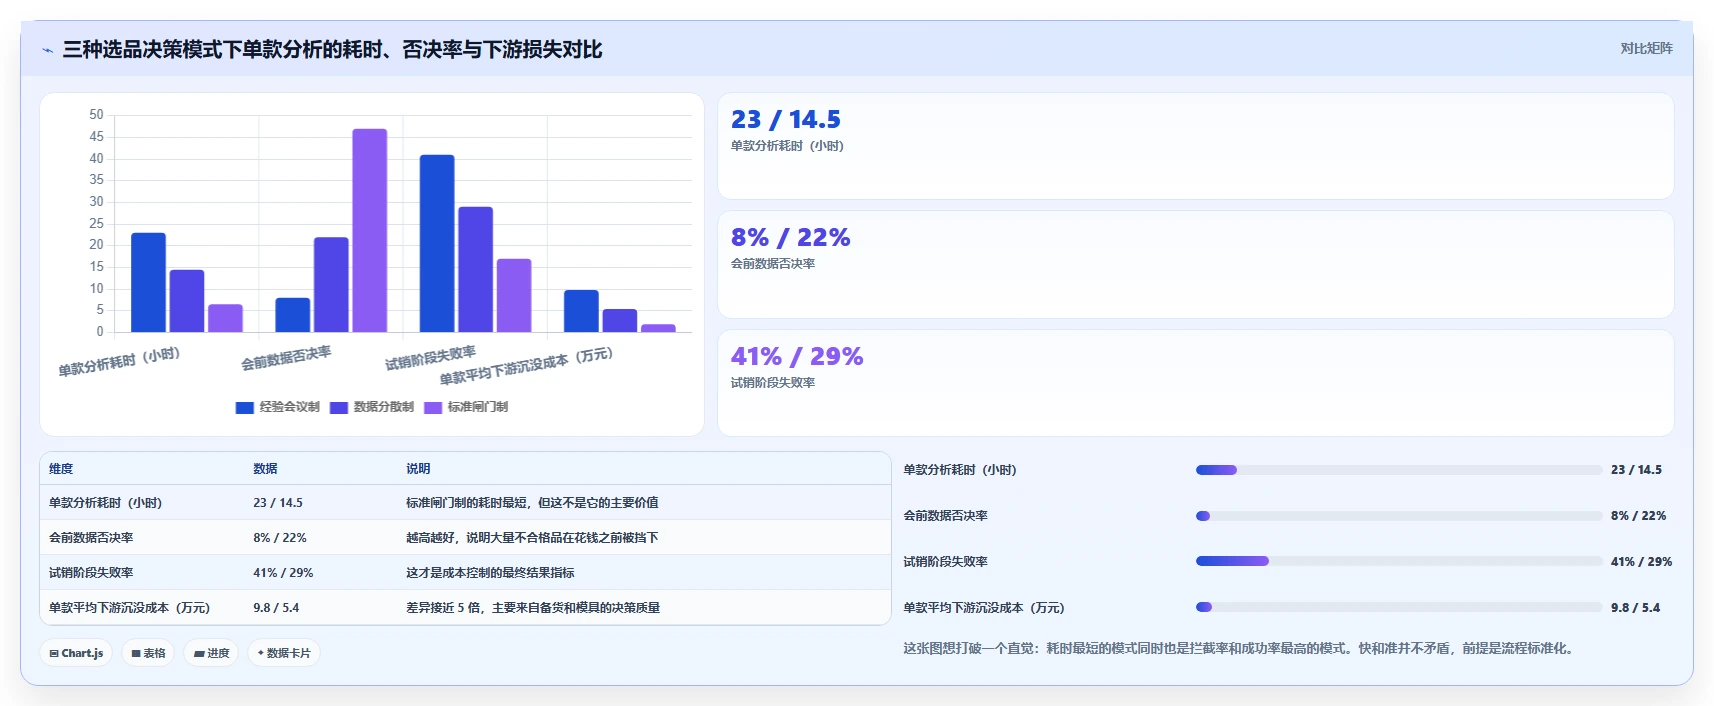Viewport: 1714px width, 706px height.
Task: Click the summary paragraph below the progress bars
Action: pos(1241,649)
